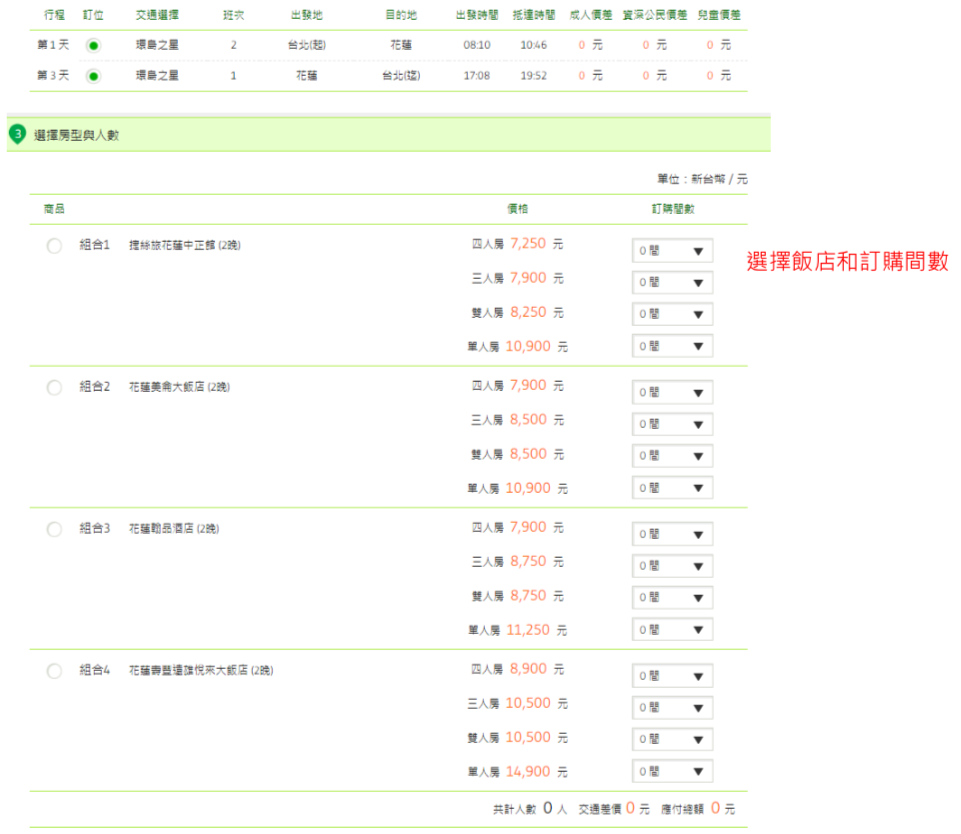Choose the 組合3 hotel radio button

click(54, 529)
